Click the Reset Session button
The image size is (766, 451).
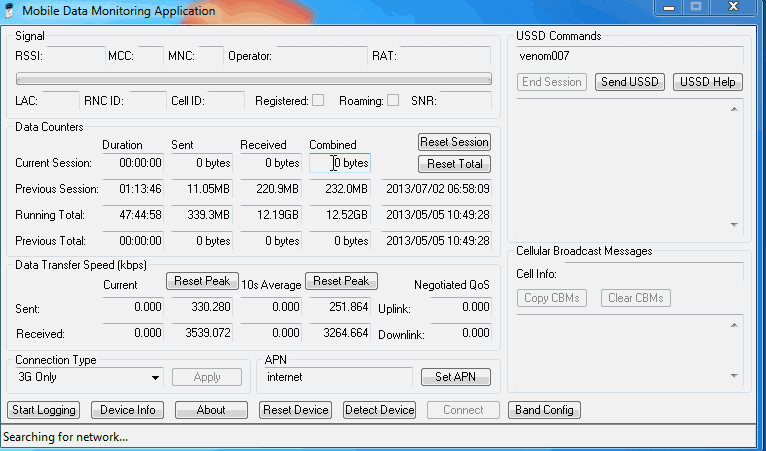click(x=454, y=142)
